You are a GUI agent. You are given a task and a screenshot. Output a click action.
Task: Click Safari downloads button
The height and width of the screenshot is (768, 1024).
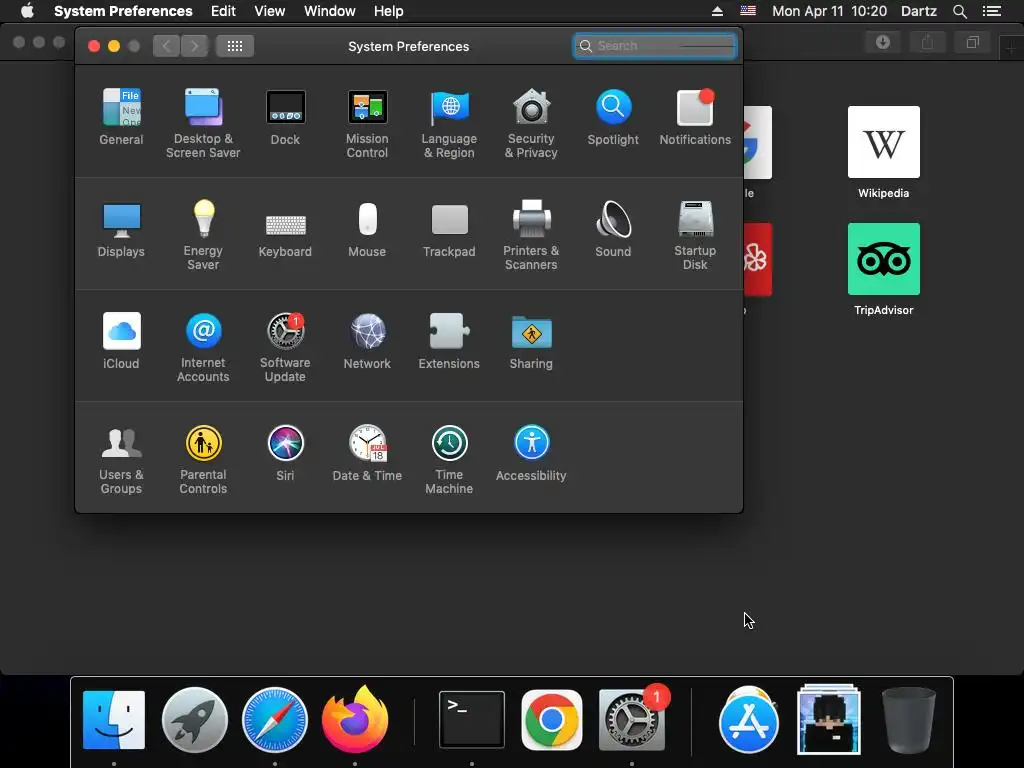point(883,42)
